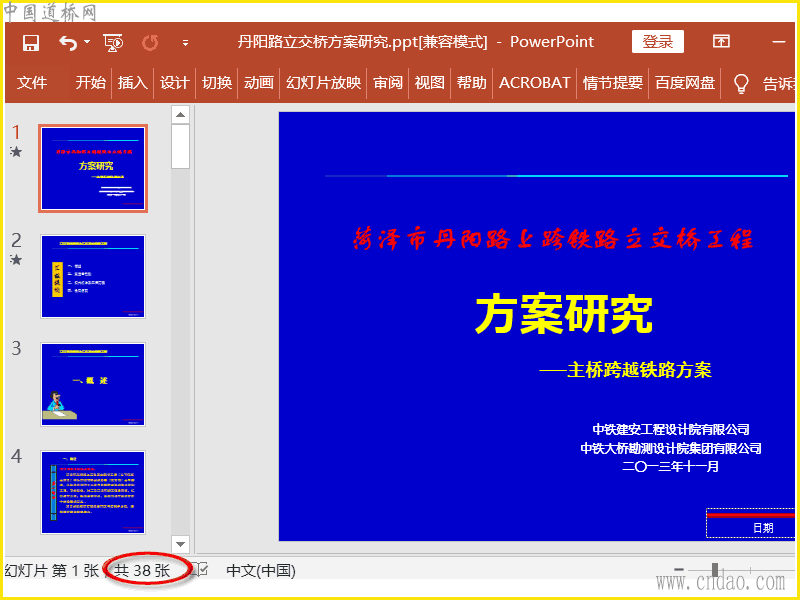The height and width of the screenshot is (600, 800).
Task: Click thumbnail pane scroll up arrow
Action: (180, 115)
